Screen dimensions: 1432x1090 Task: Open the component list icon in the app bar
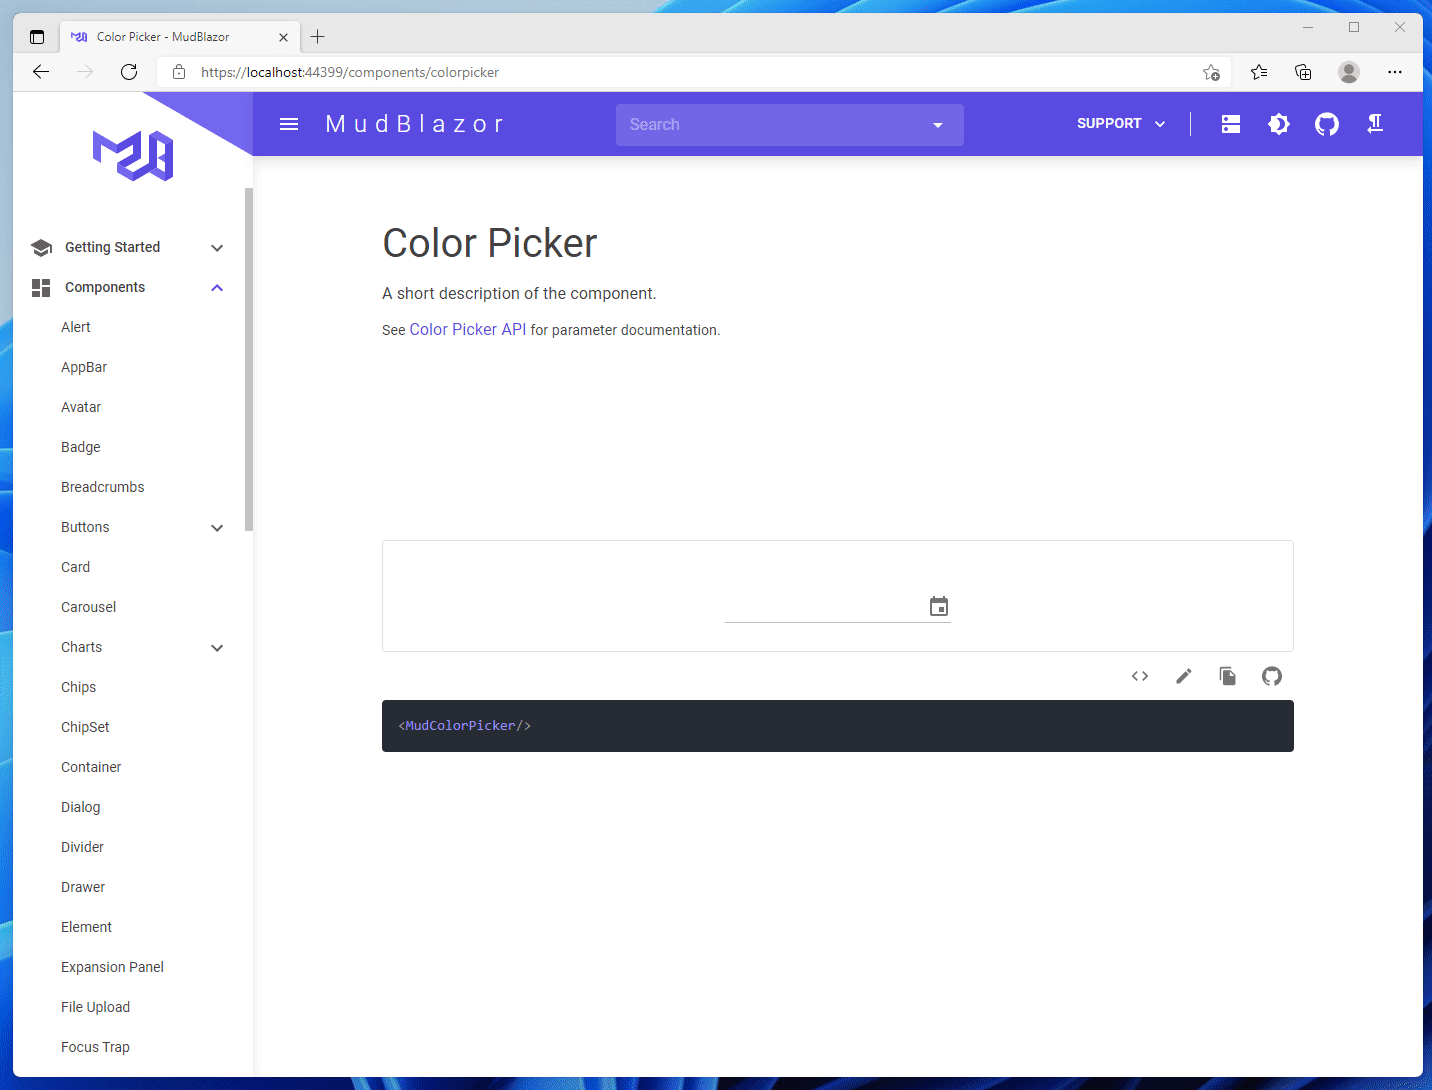(x=1230, y=123)
